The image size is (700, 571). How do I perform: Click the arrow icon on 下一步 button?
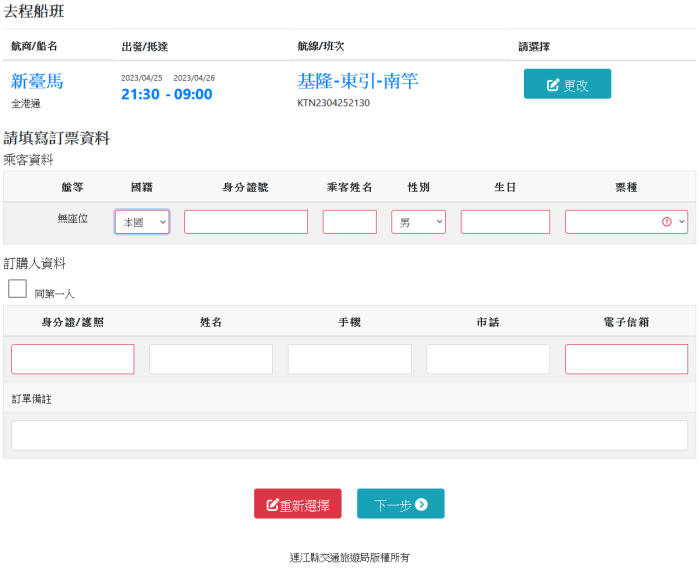(421, 504)
